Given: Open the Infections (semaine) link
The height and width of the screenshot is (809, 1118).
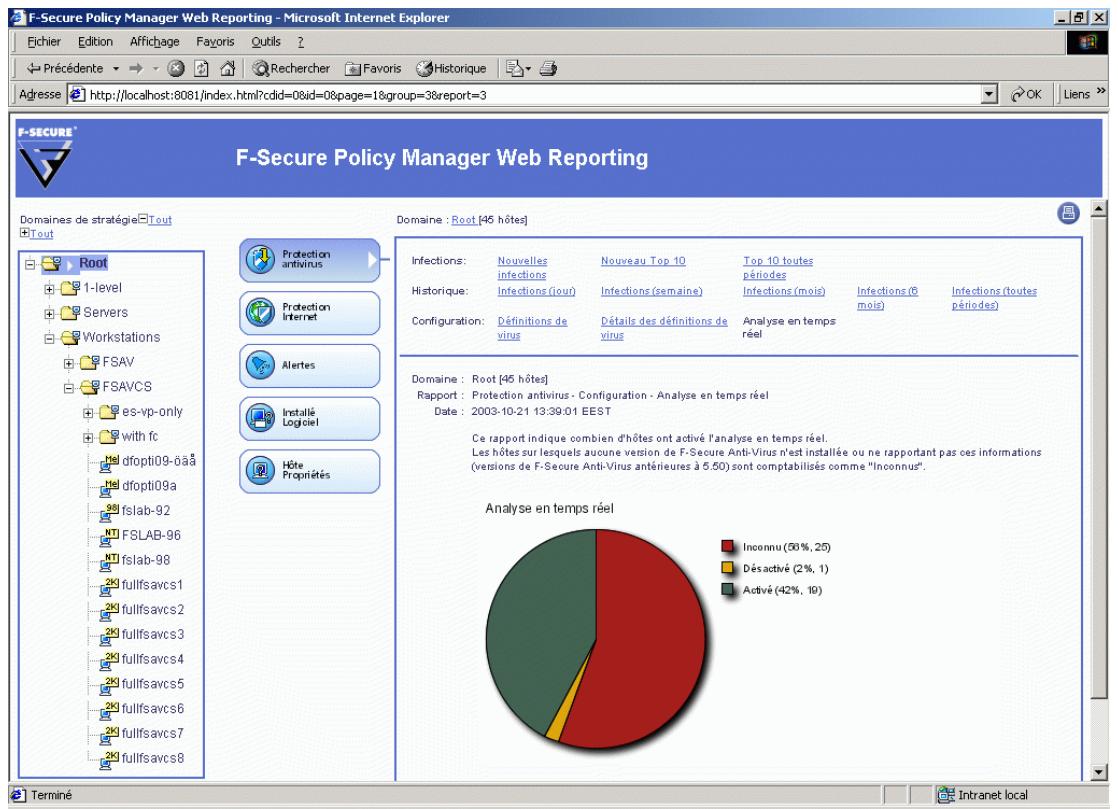Looking at the screenshot, I should tap(652, 291).
